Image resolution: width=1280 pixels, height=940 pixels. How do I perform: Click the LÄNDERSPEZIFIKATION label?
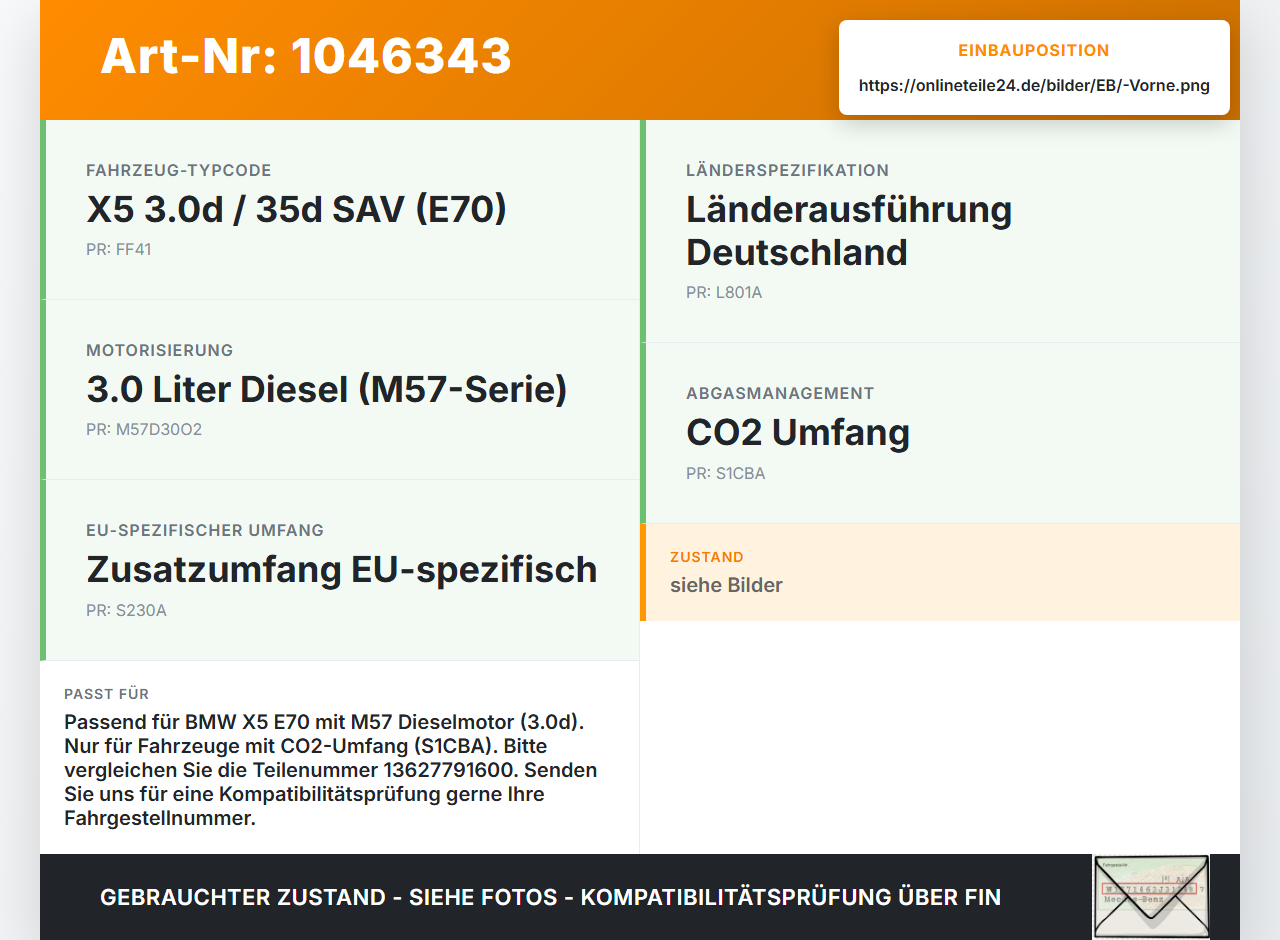[x=788, y=170]
